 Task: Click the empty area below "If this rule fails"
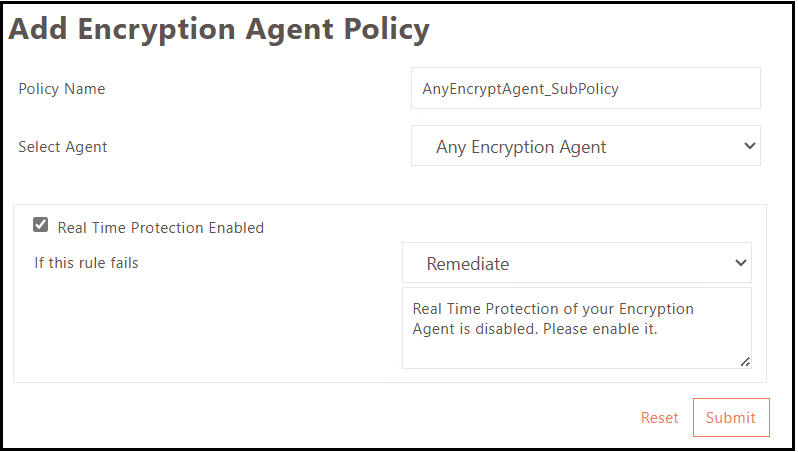pos(200,330)
